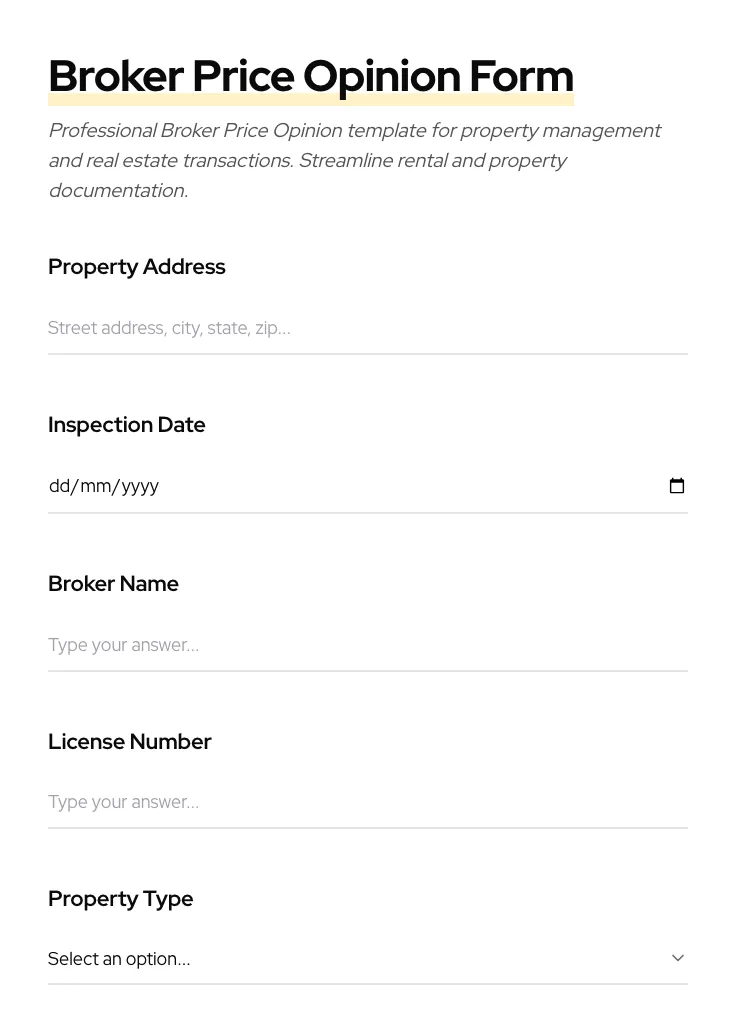Click the Broker Price Opinion Form title
The image size is (736, 1024).
[310, 75]
